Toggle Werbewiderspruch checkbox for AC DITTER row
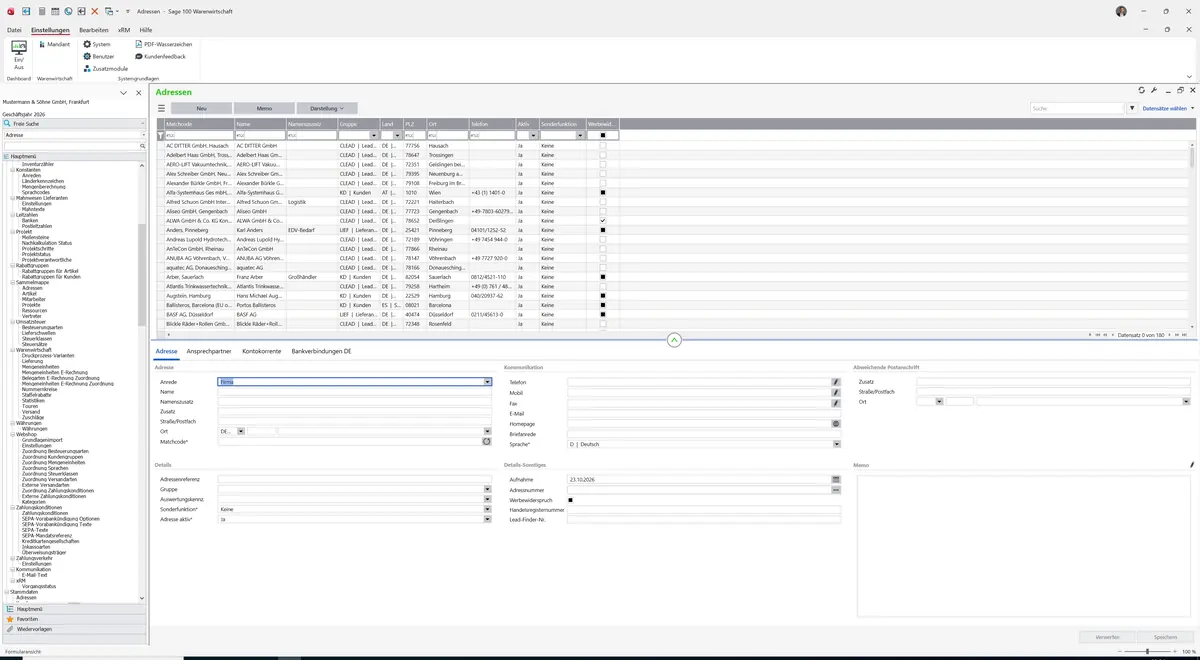This screenshot has width=1200, height=660. (x=603, y=146)
